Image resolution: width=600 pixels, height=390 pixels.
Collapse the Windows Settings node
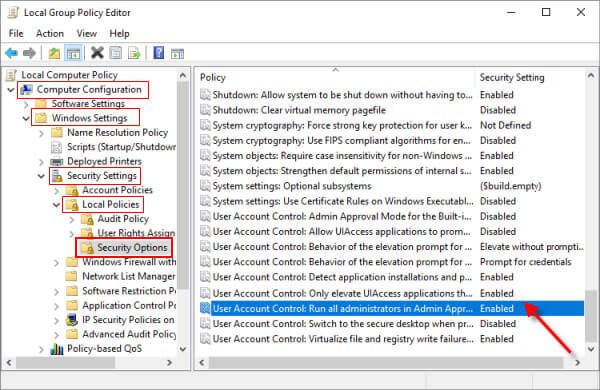26,119
